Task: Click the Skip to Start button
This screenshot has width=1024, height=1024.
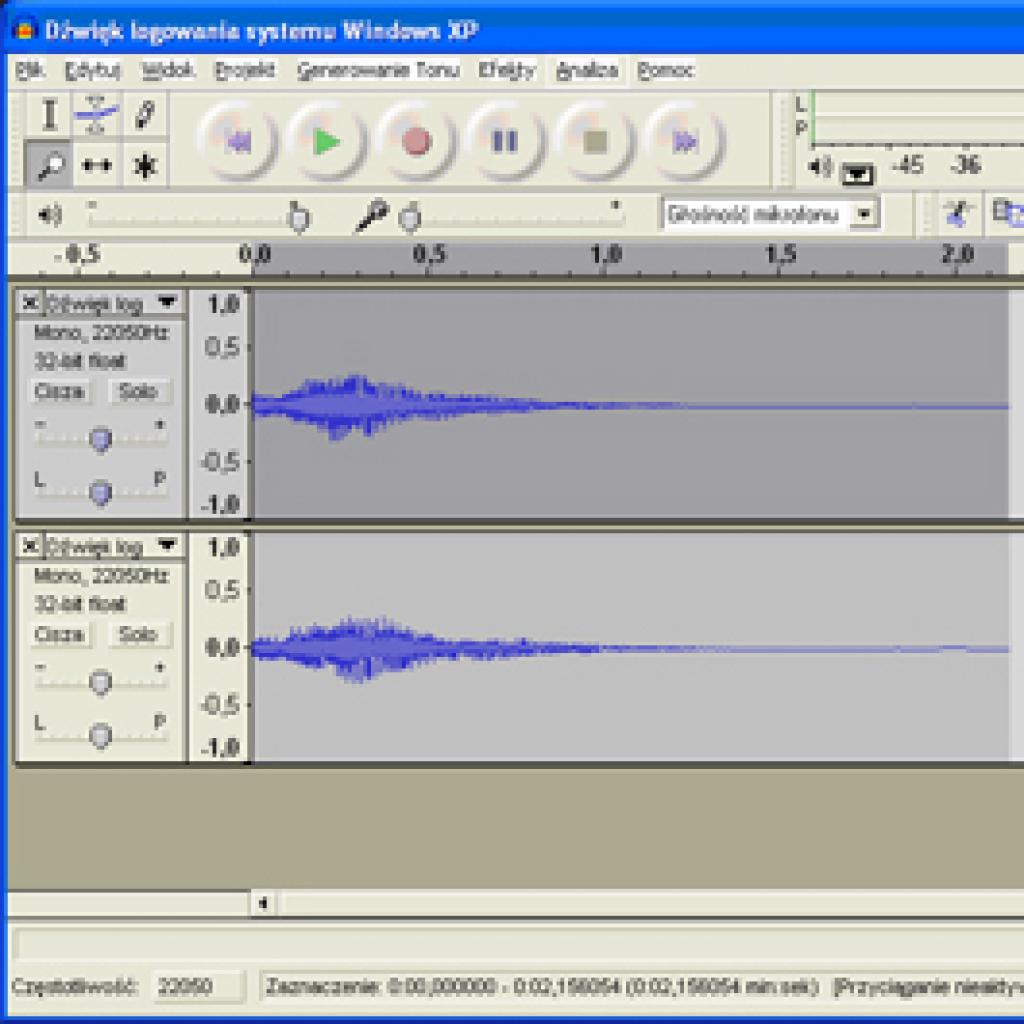Action: (x=238, y=141)
